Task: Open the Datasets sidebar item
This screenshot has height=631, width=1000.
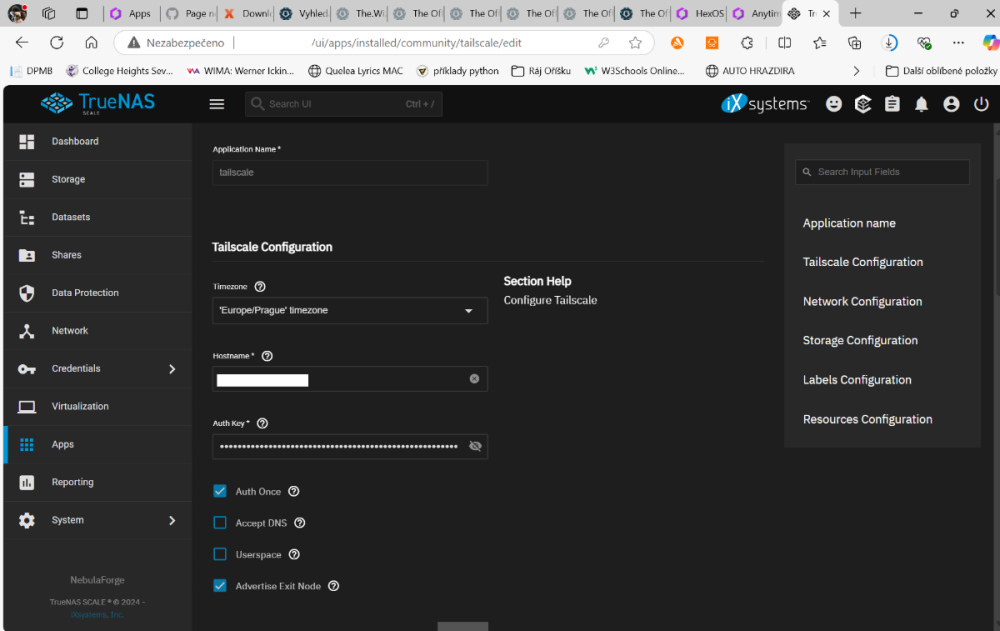Action: 70,217
